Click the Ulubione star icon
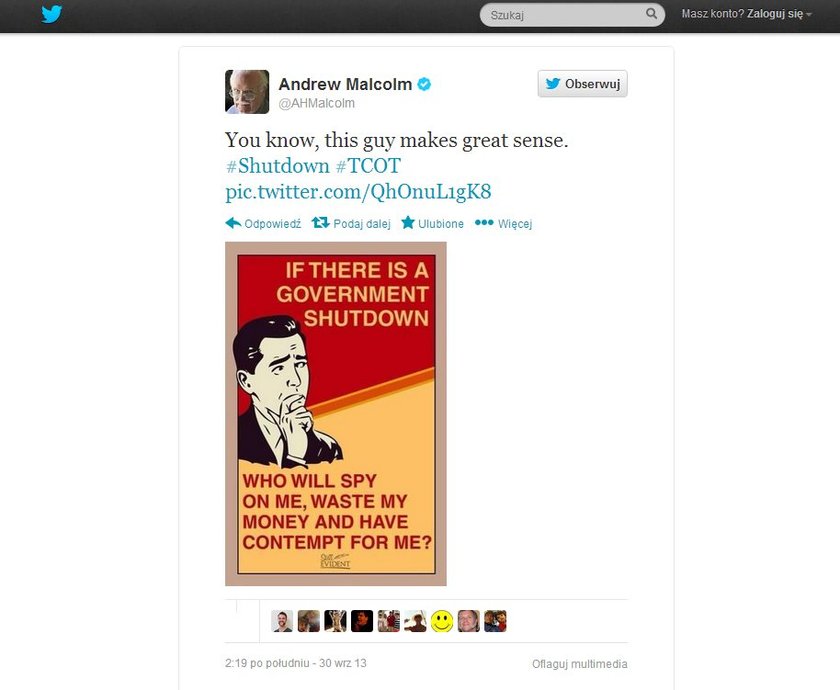 (x=408, y=222)
